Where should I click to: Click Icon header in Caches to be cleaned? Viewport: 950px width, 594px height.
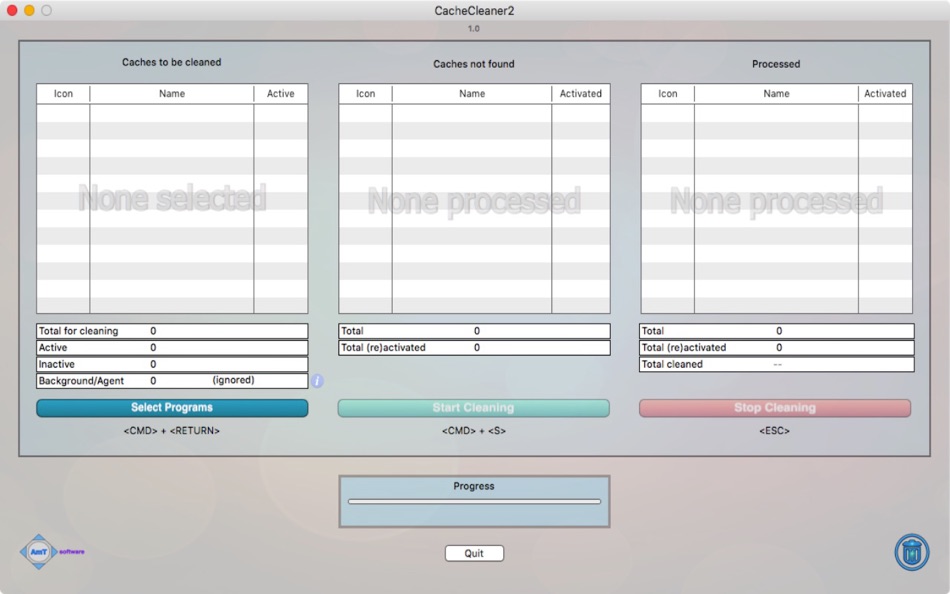pos(63,94)
